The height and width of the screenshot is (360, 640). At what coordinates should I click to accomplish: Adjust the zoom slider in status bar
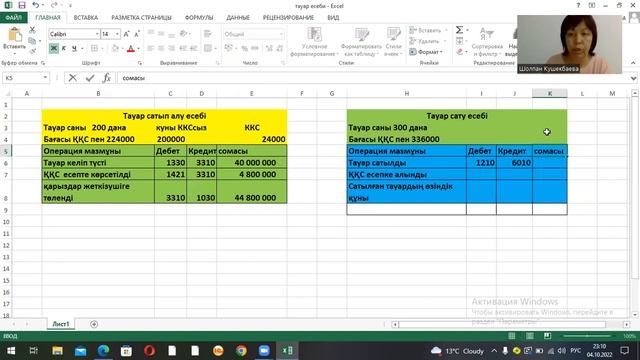tap(587, 336)
